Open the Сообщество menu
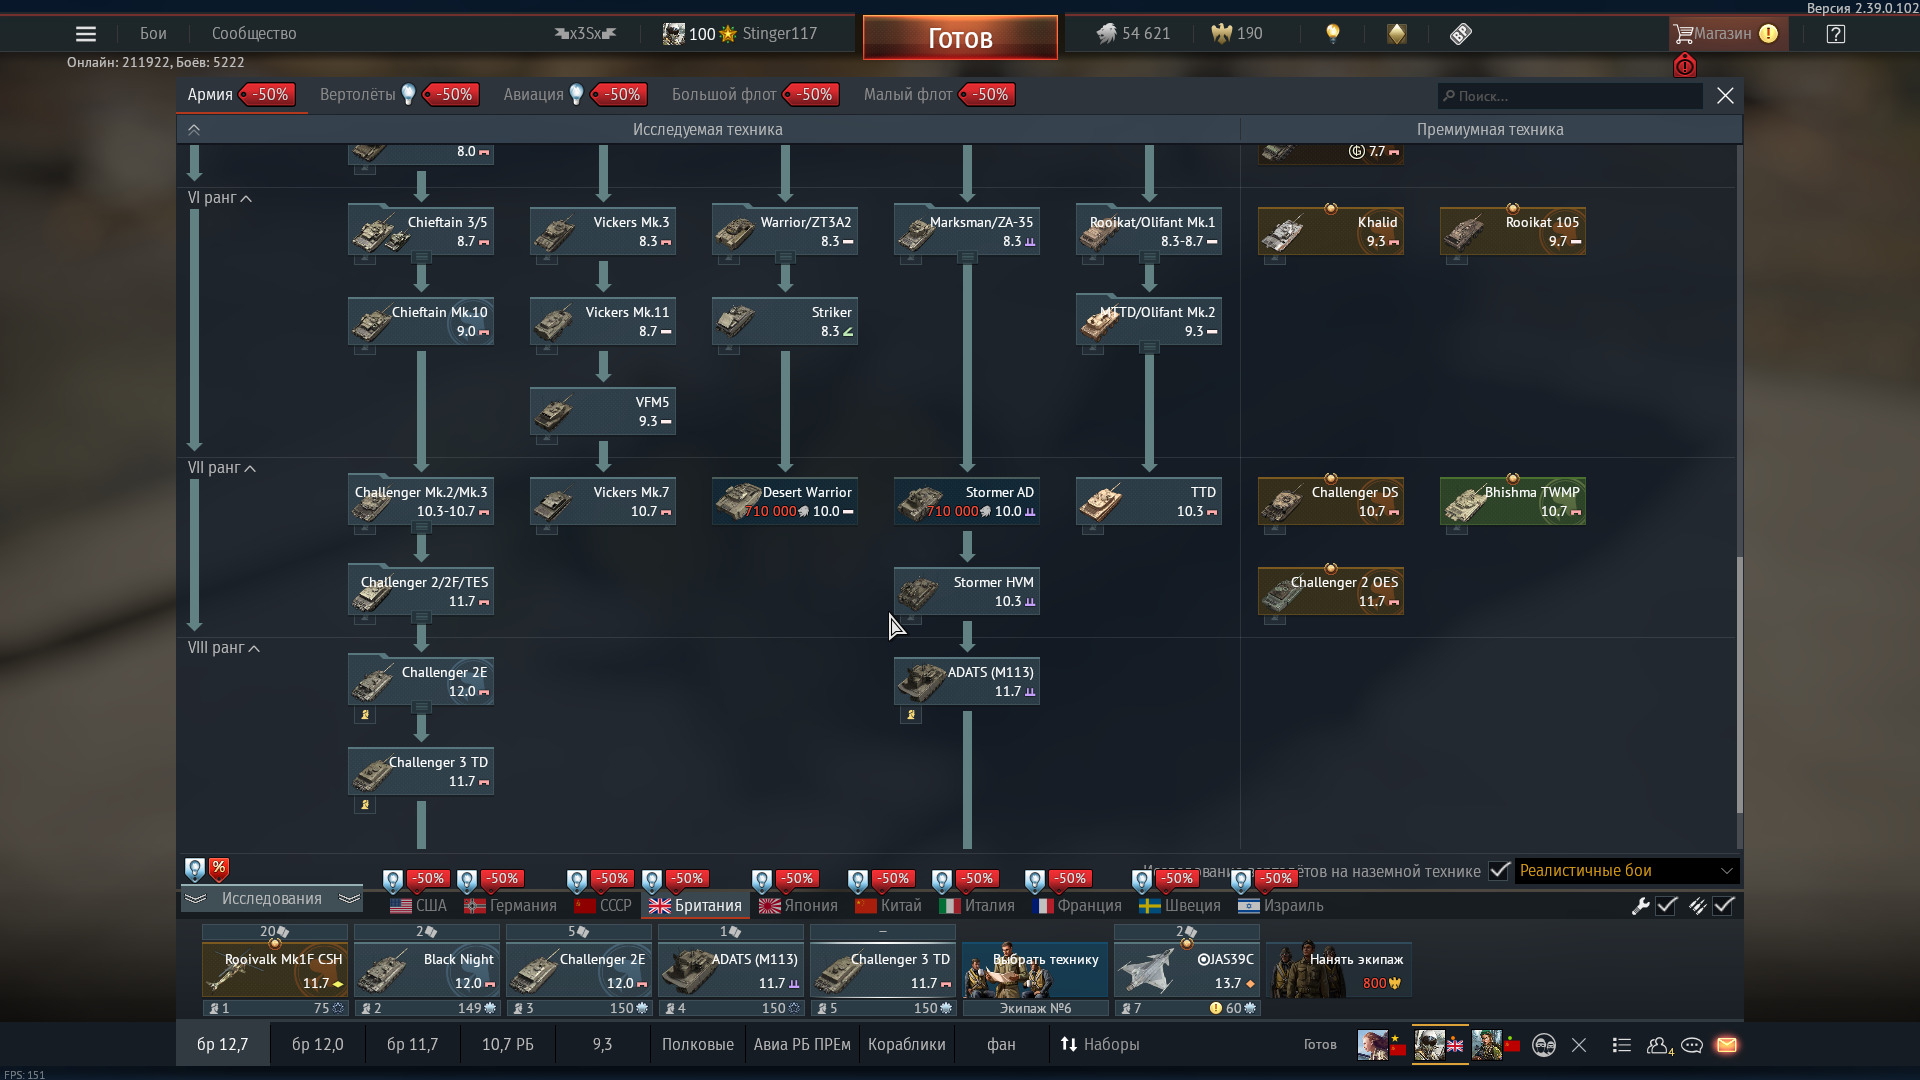 [x=254, y=34]
